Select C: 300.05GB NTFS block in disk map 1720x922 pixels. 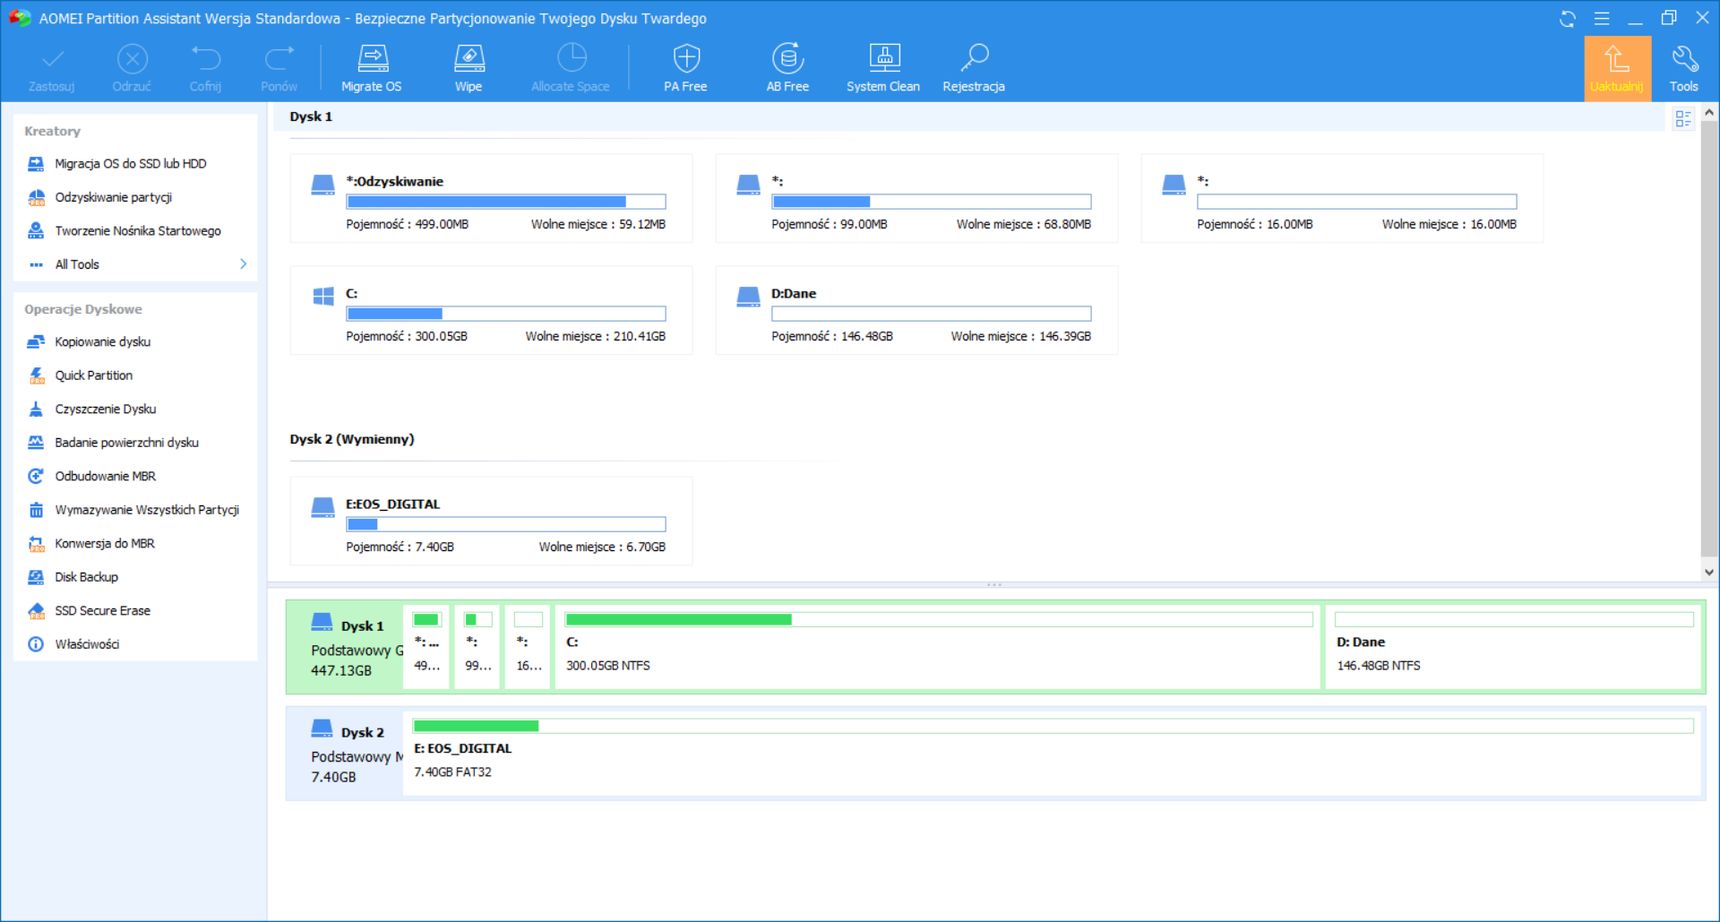click(x=938, y=646)
